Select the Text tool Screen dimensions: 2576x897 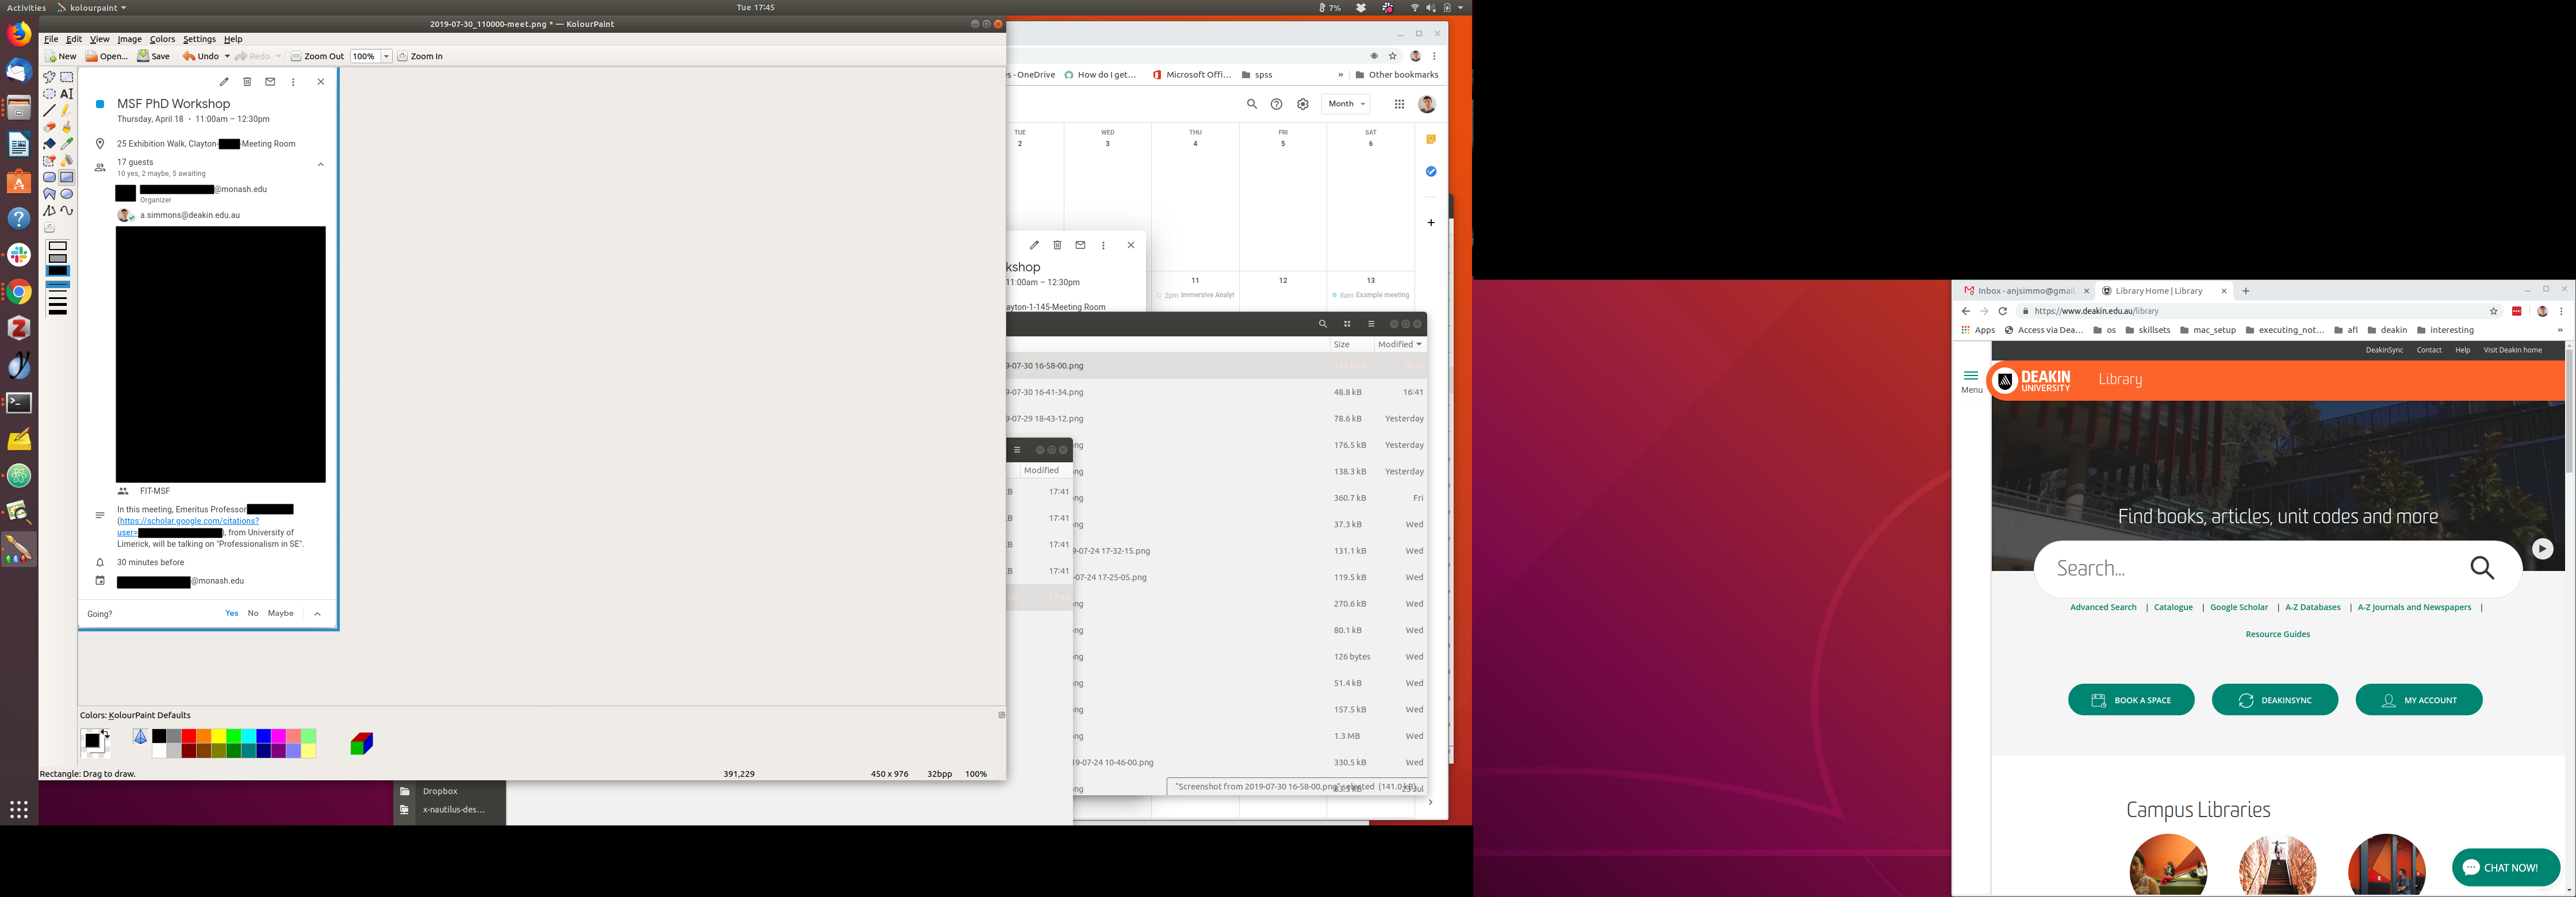67,94
